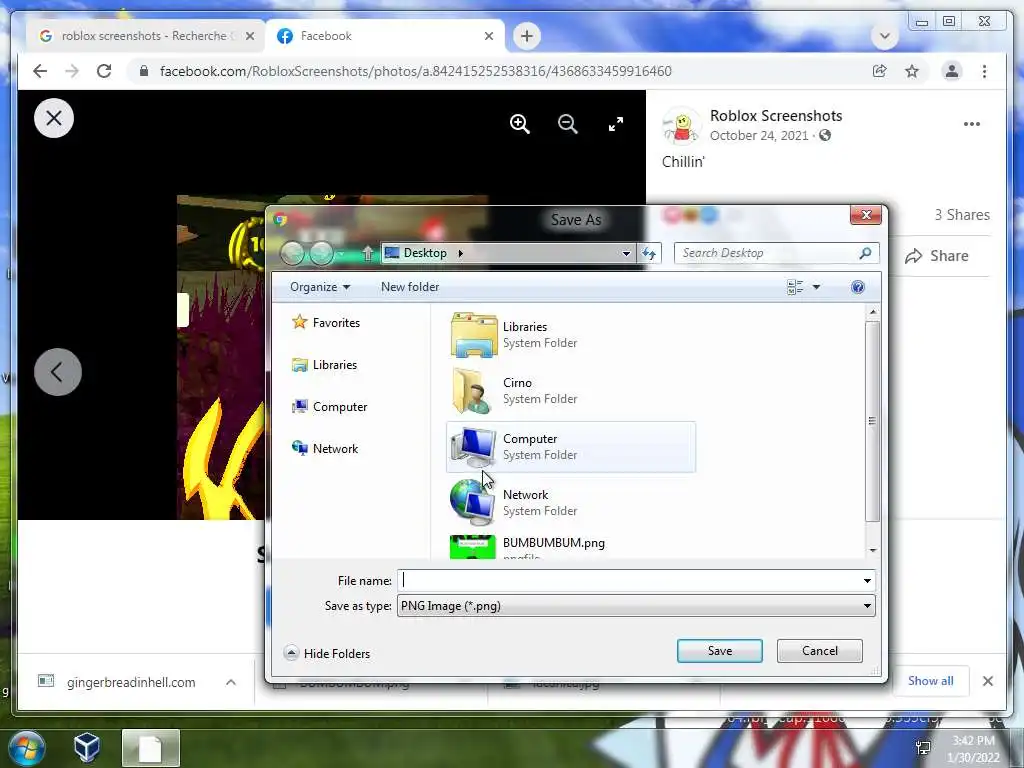The width and height of the screenshot is (1024, 768).
Task: Select Network in navigation pane
Action: tap(325, 449)
